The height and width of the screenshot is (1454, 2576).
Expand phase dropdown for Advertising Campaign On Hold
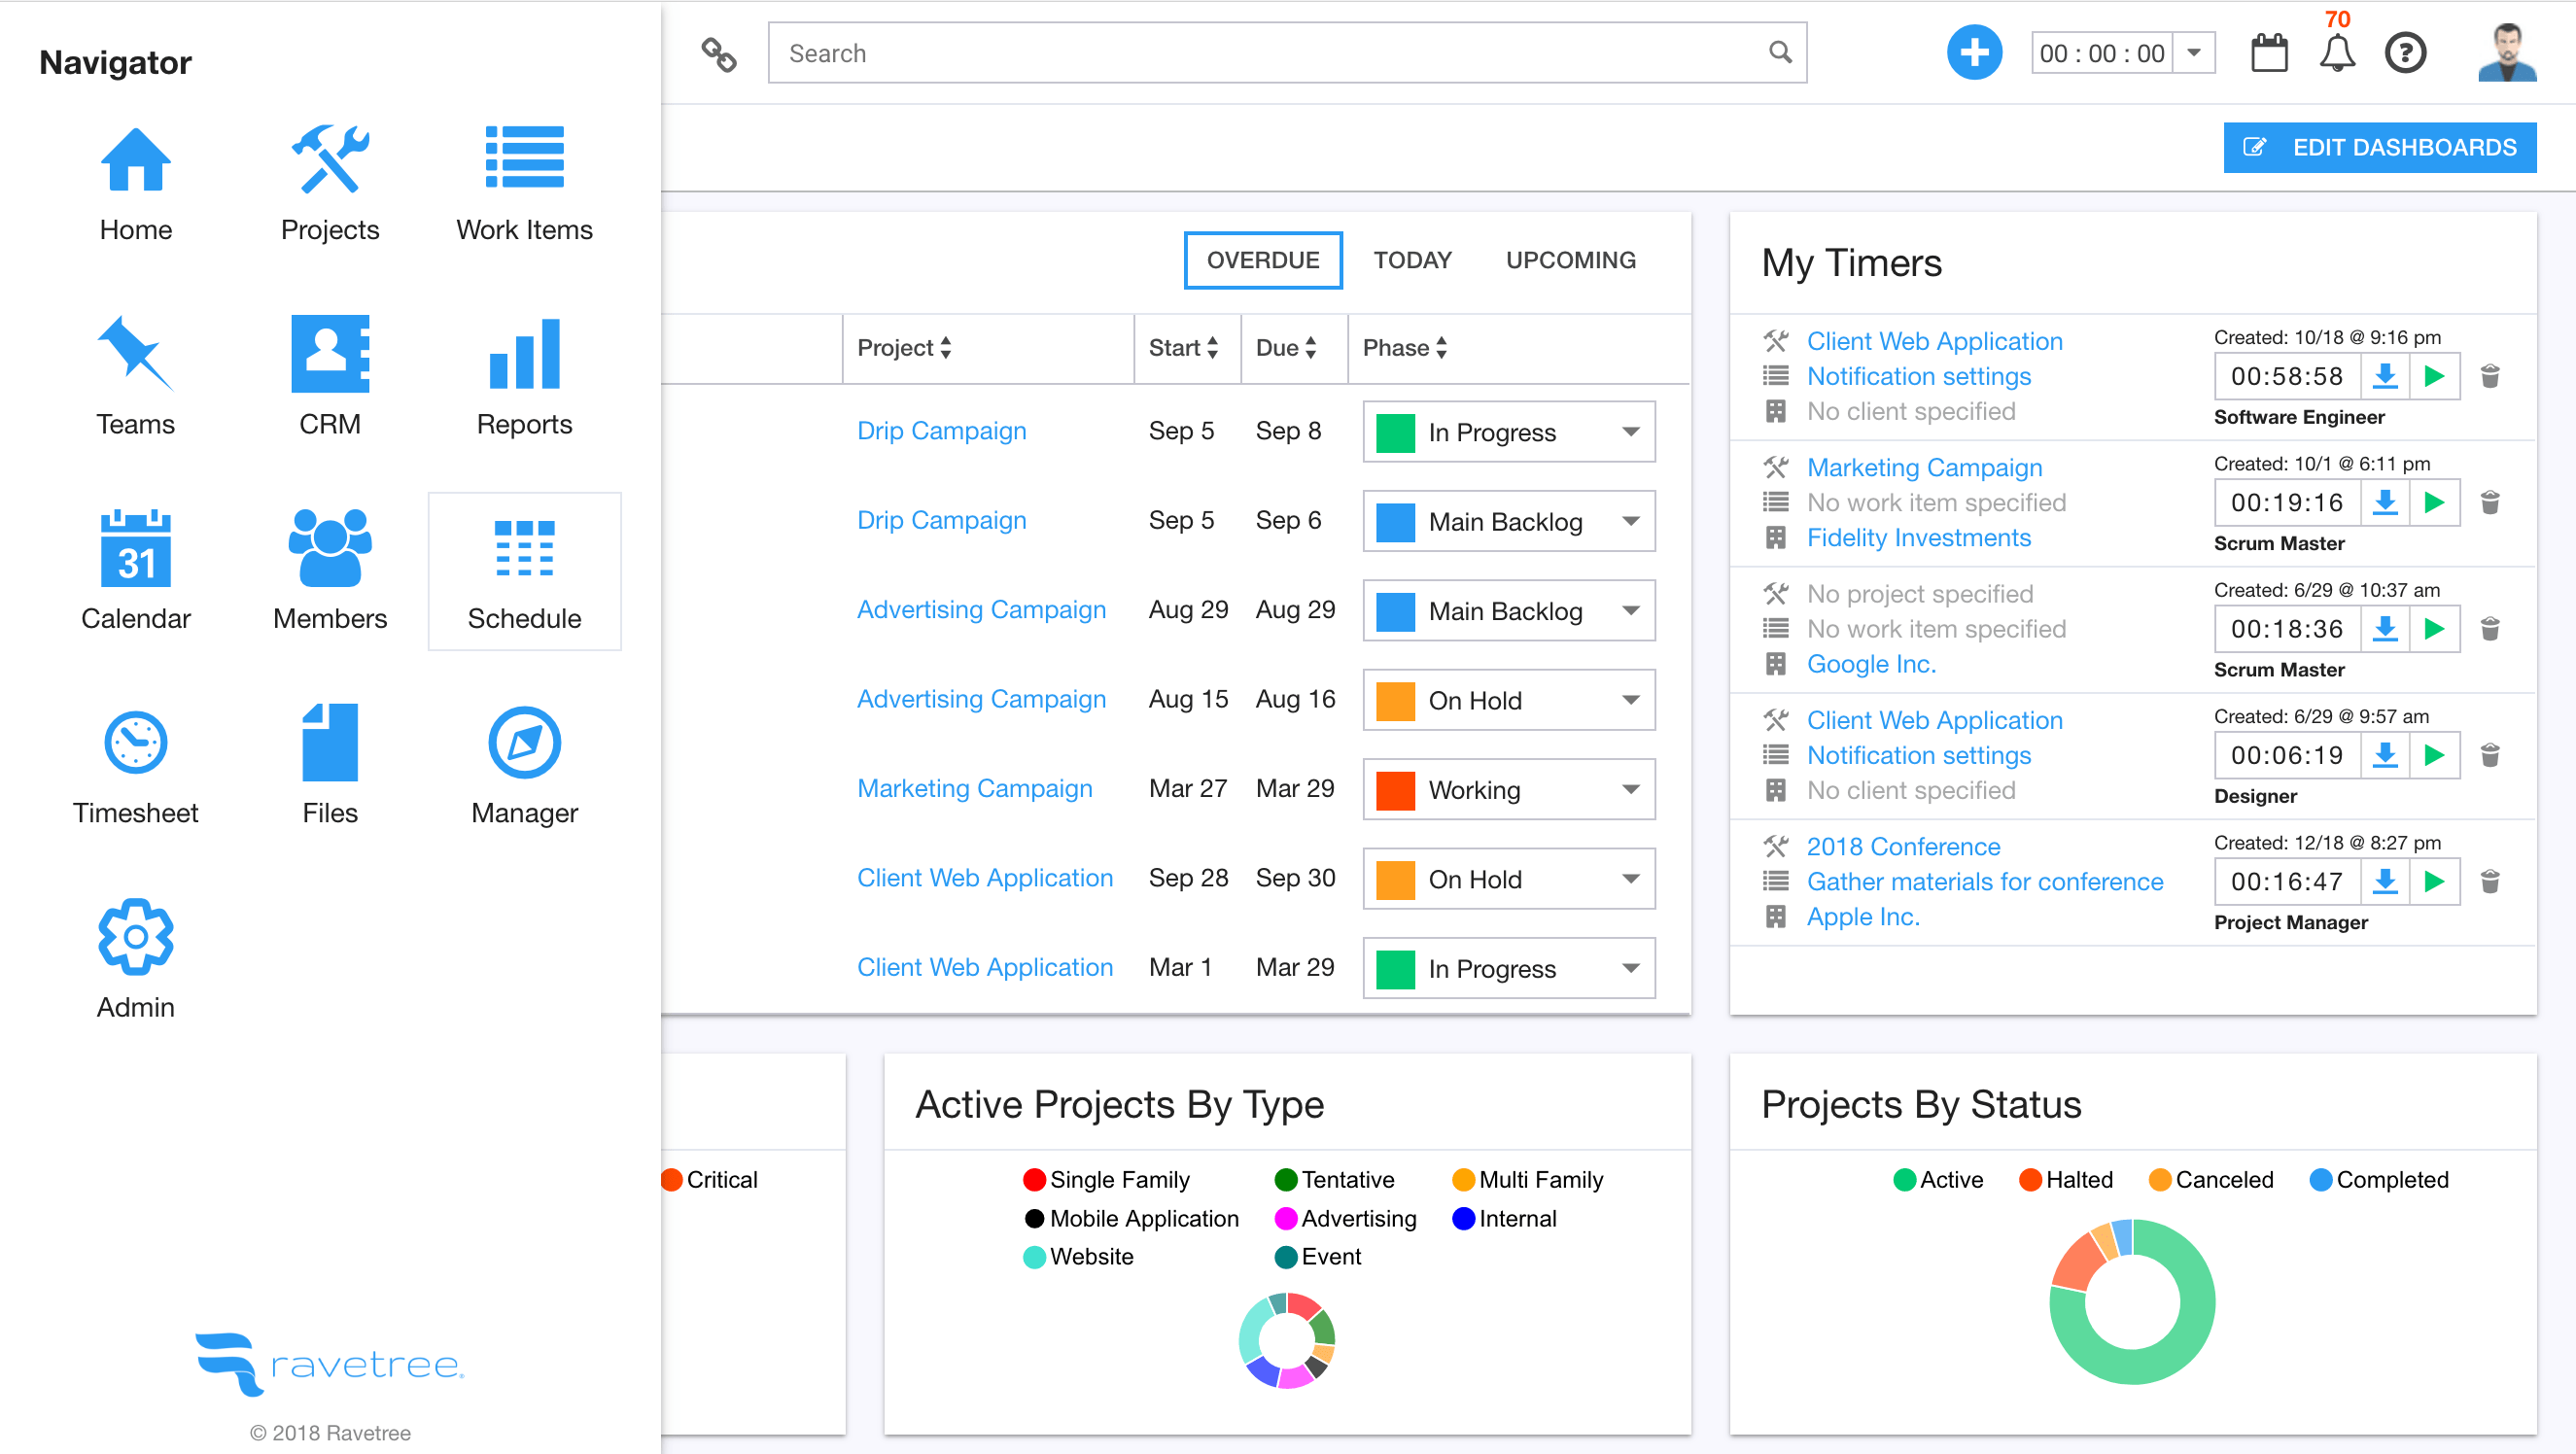click(1629, 699)
